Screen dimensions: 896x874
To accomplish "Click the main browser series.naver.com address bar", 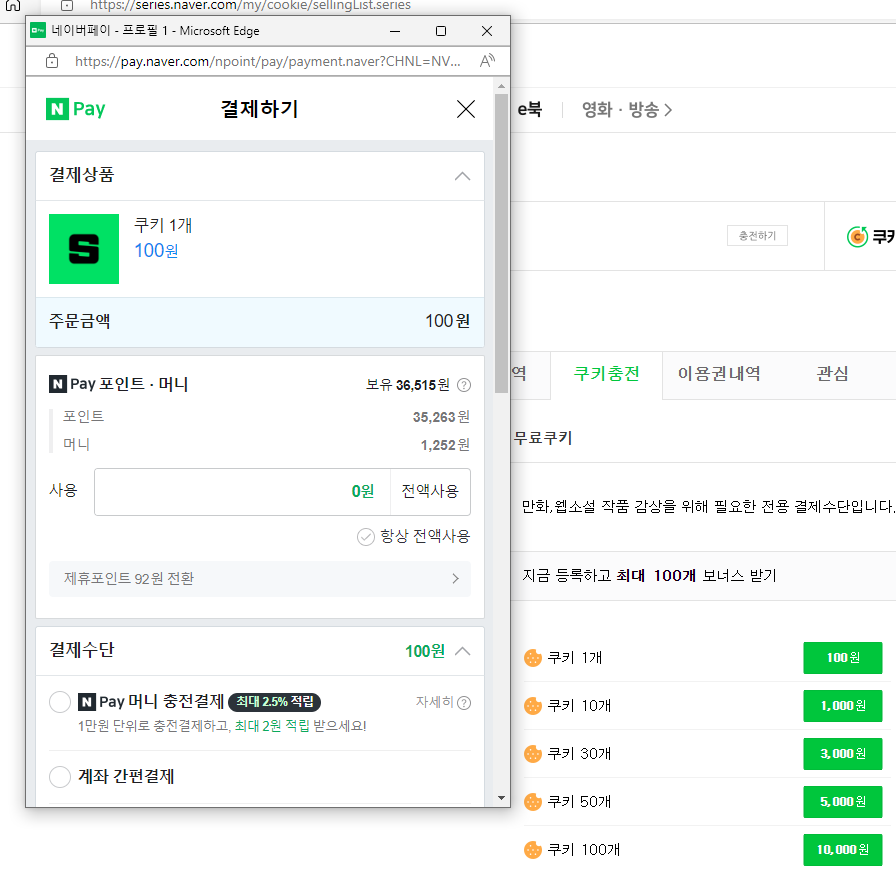I will point(250,5).
